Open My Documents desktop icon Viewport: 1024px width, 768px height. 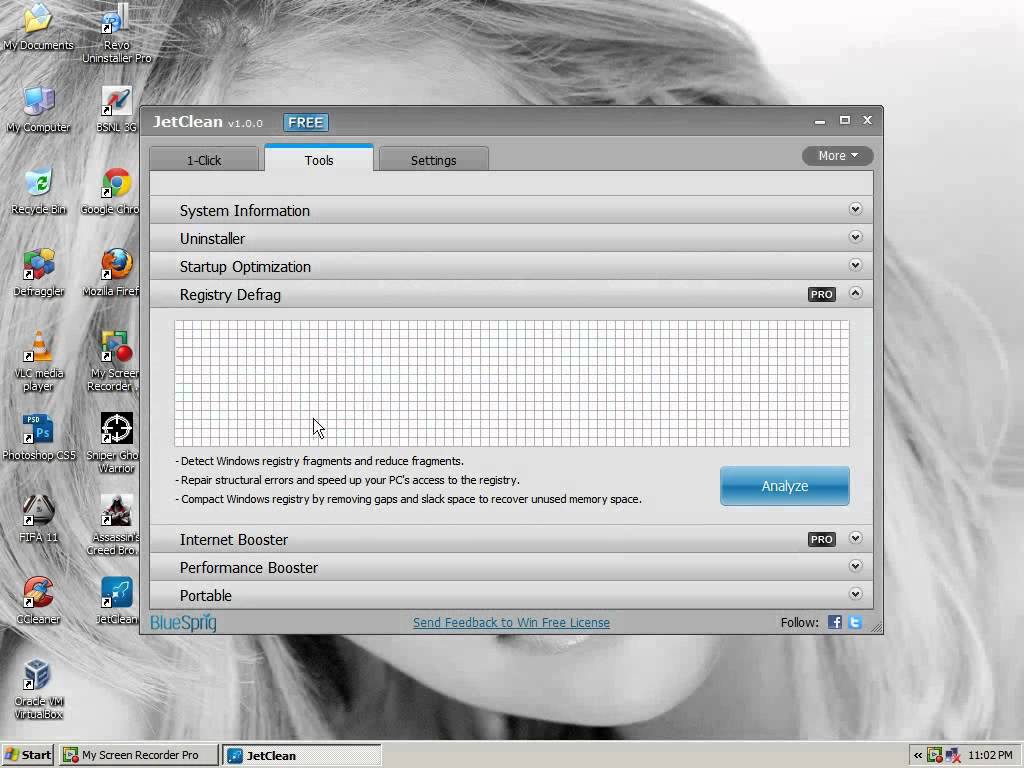(38, 26)
